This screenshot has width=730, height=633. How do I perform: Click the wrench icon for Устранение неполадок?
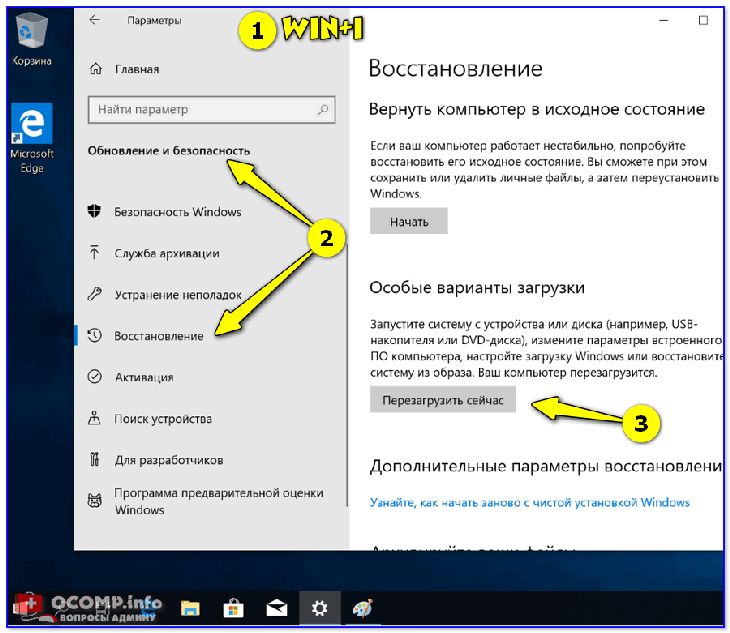(x=95, y=294)
